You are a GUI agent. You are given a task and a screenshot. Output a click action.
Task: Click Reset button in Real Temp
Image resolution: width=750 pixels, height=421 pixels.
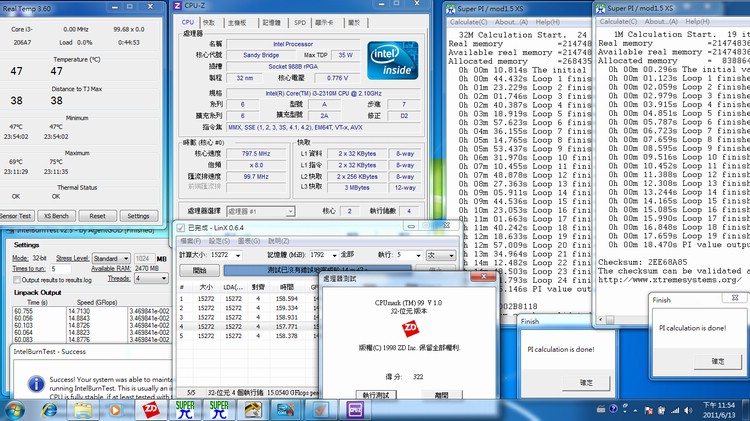(x=98, y=216)
